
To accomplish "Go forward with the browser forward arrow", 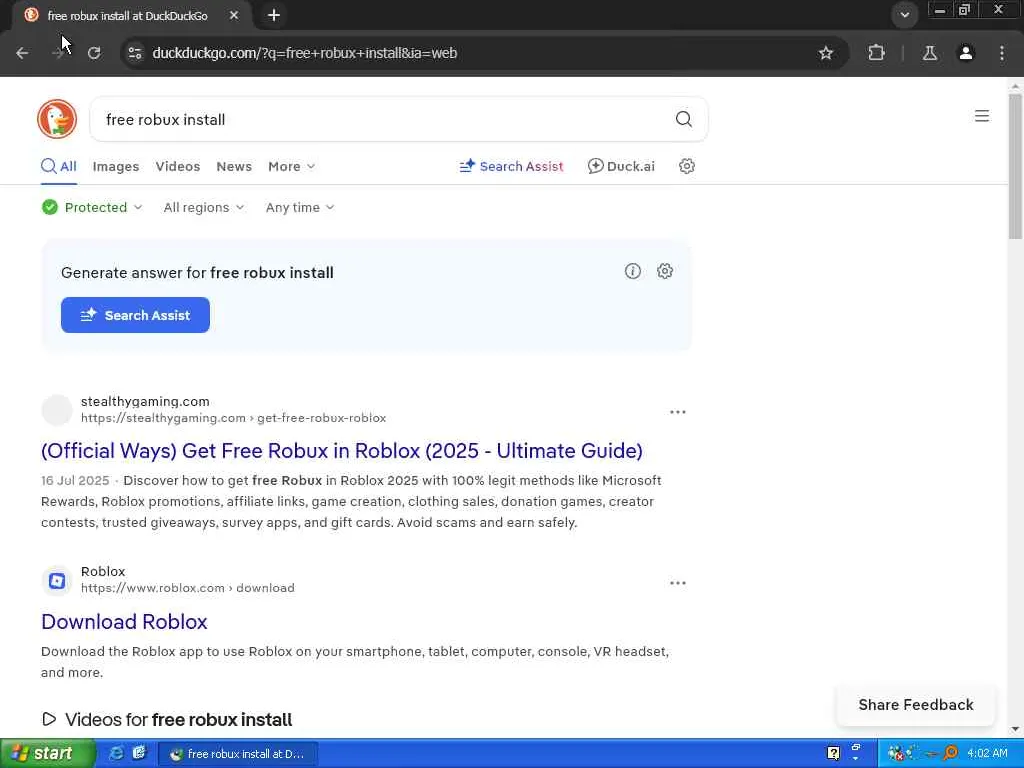I will pos(59,53).
